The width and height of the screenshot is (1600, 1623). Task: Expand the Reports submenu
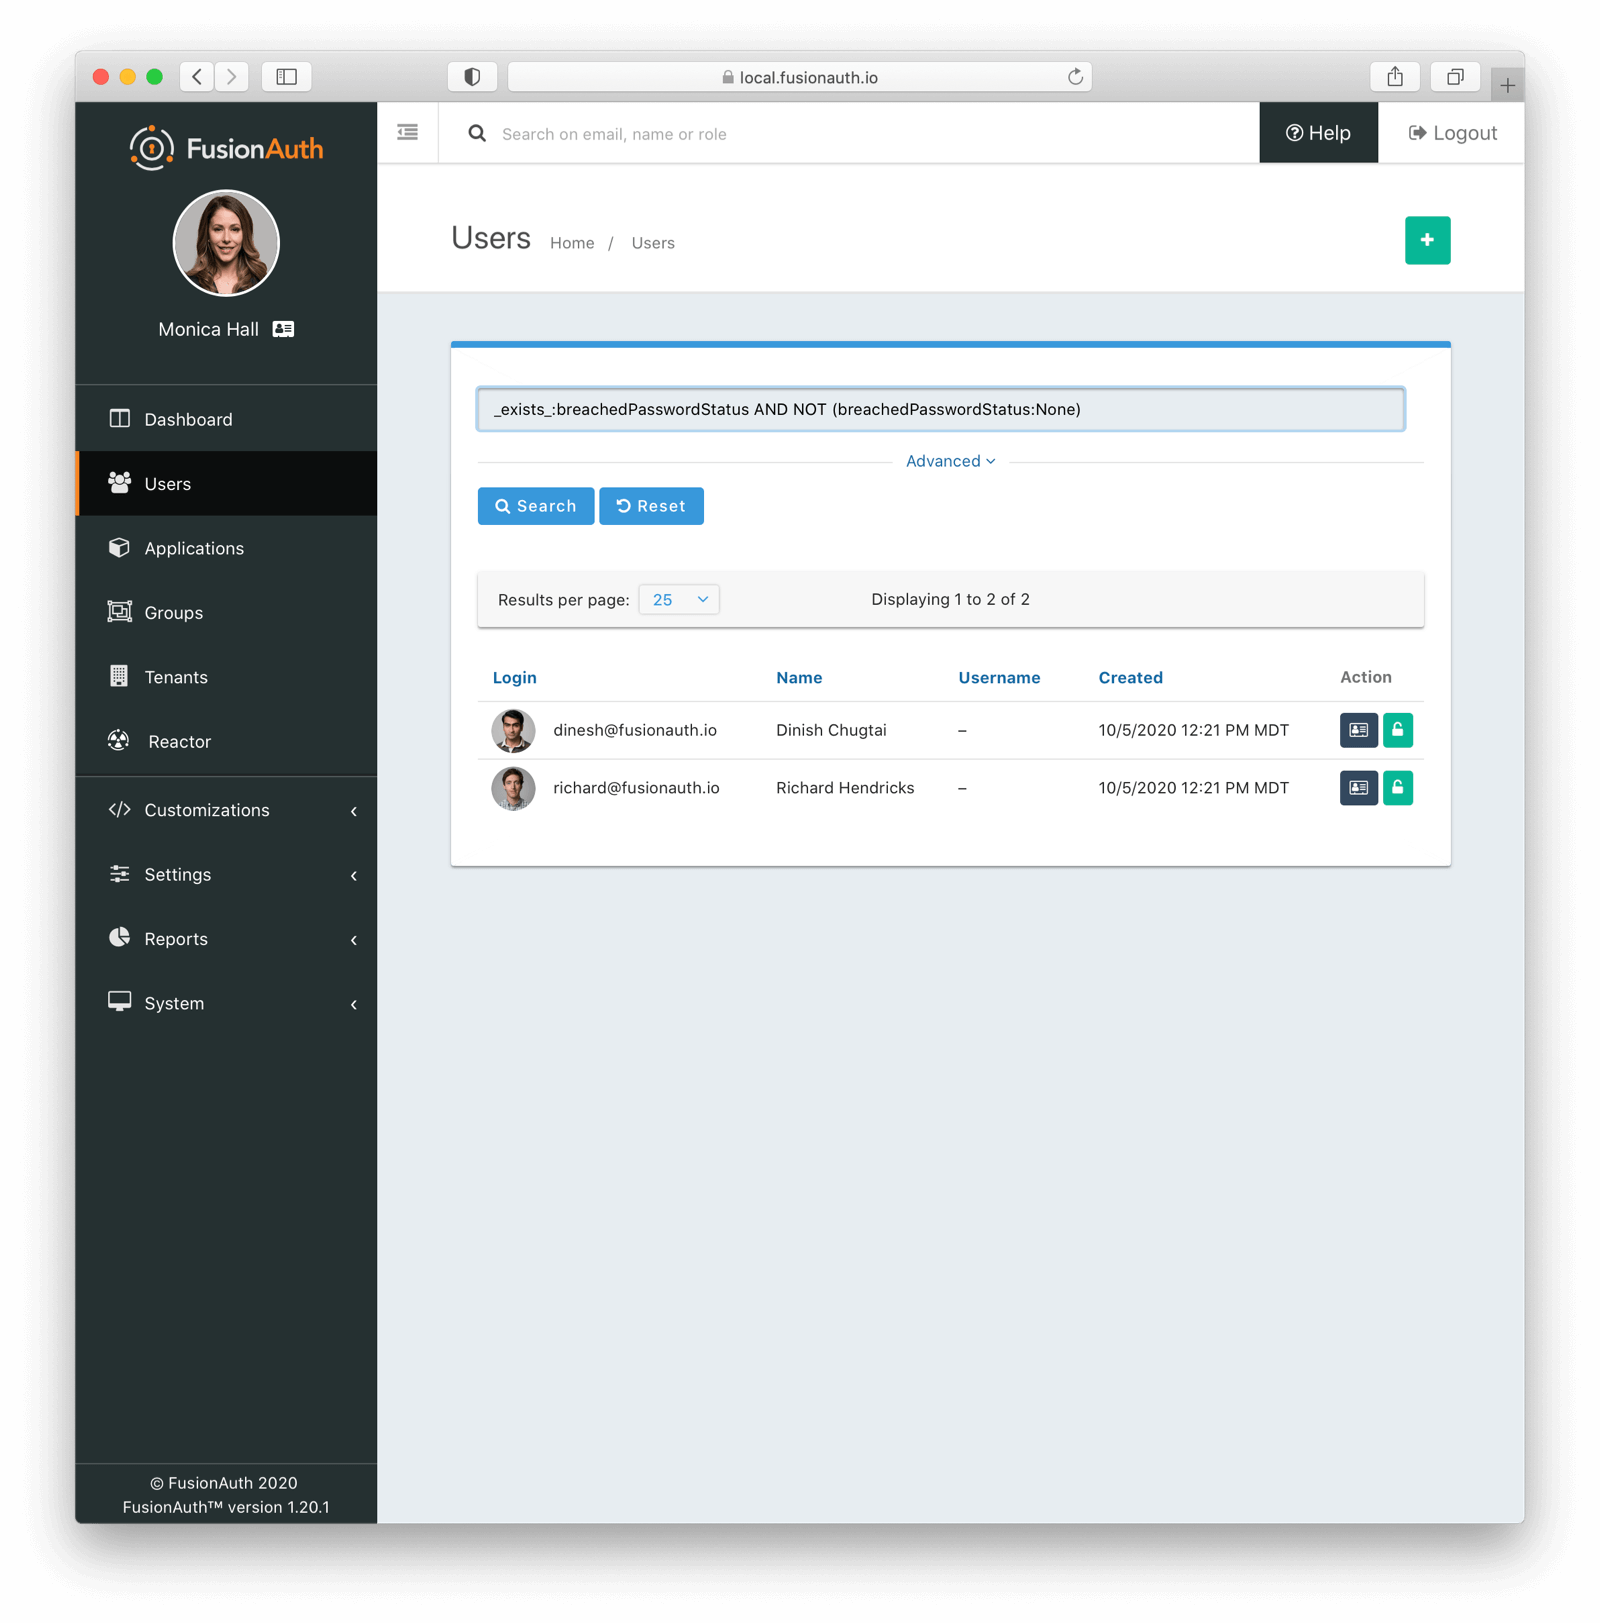point(227,939)
